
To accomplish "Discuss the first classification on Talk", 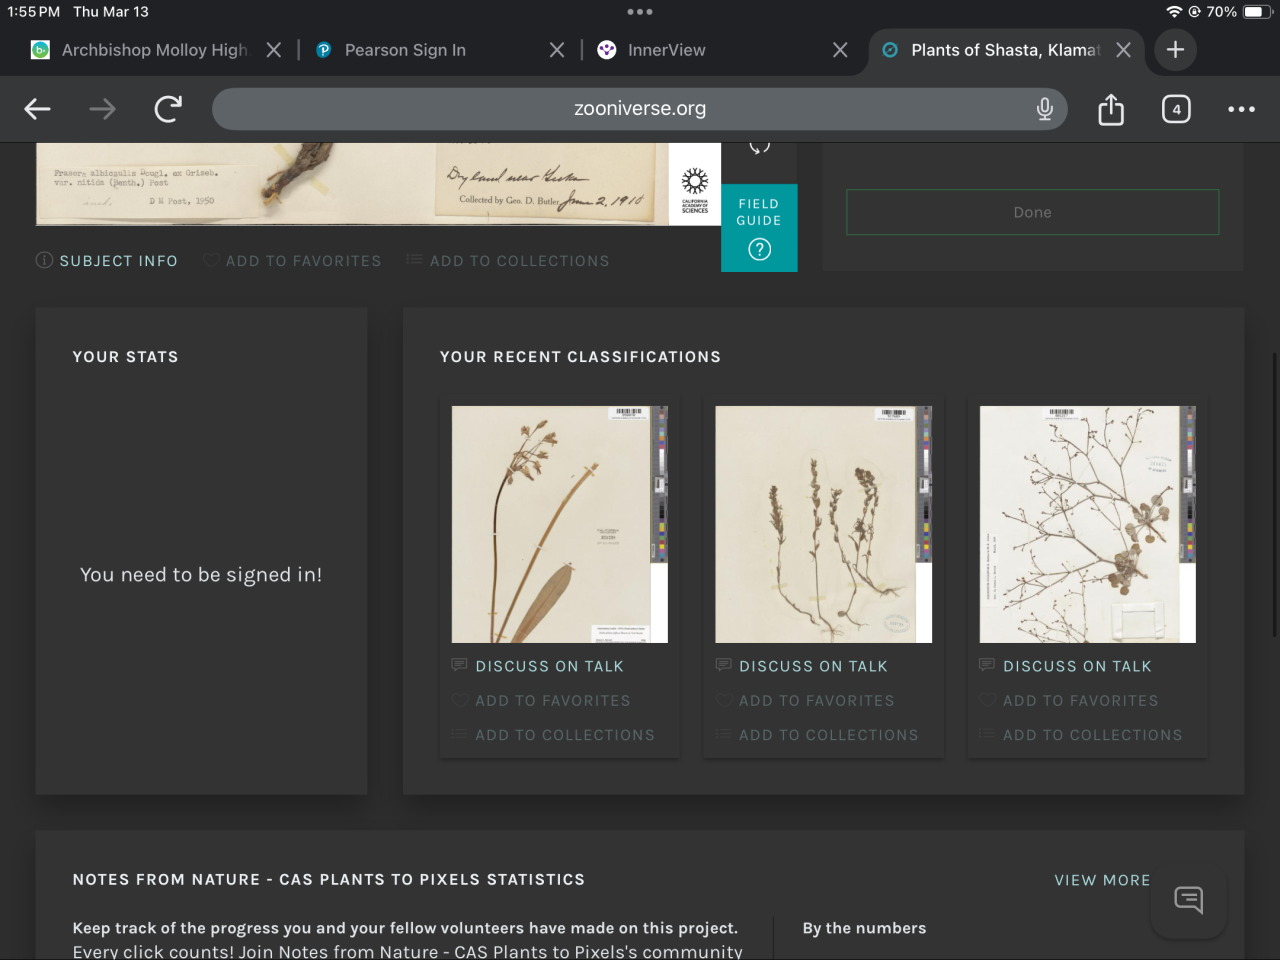I will pos(538,666).
